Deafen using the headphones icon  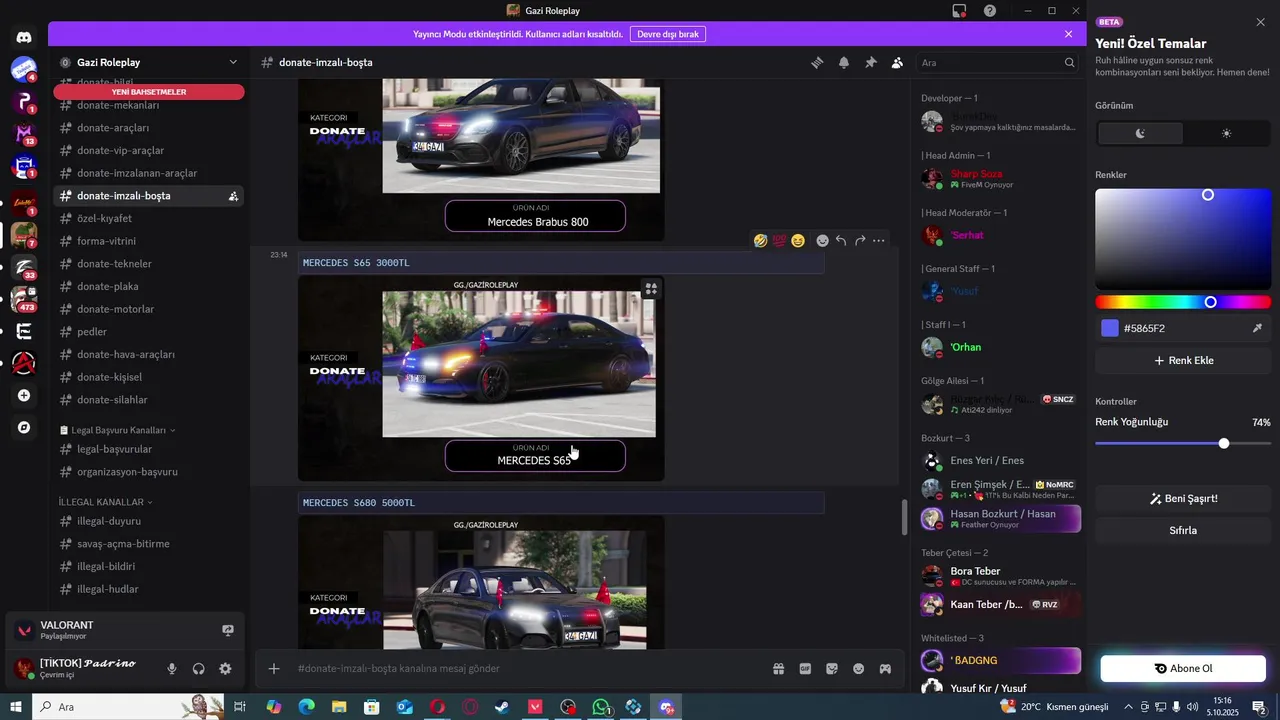(x=199, y=669)
